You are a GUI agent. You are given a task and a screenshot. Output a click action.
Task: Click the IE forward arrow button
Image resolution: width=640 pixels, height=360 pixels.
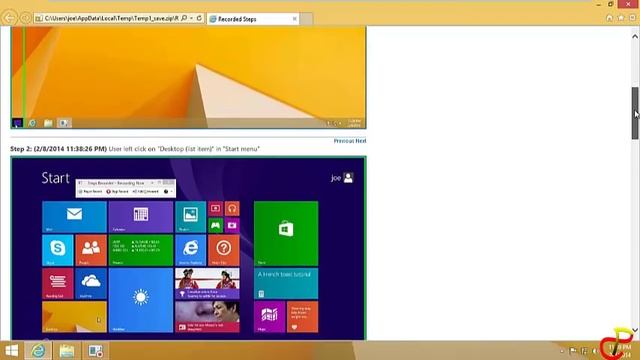25,18
